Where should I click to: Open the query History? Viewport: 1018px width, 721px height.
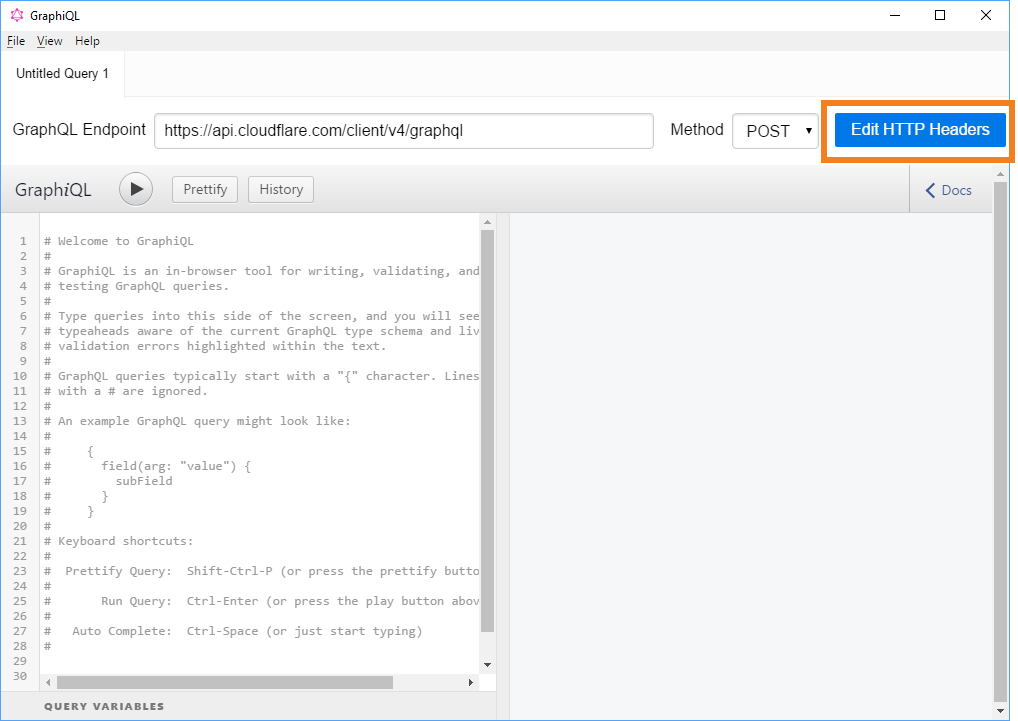pos(280,188)
